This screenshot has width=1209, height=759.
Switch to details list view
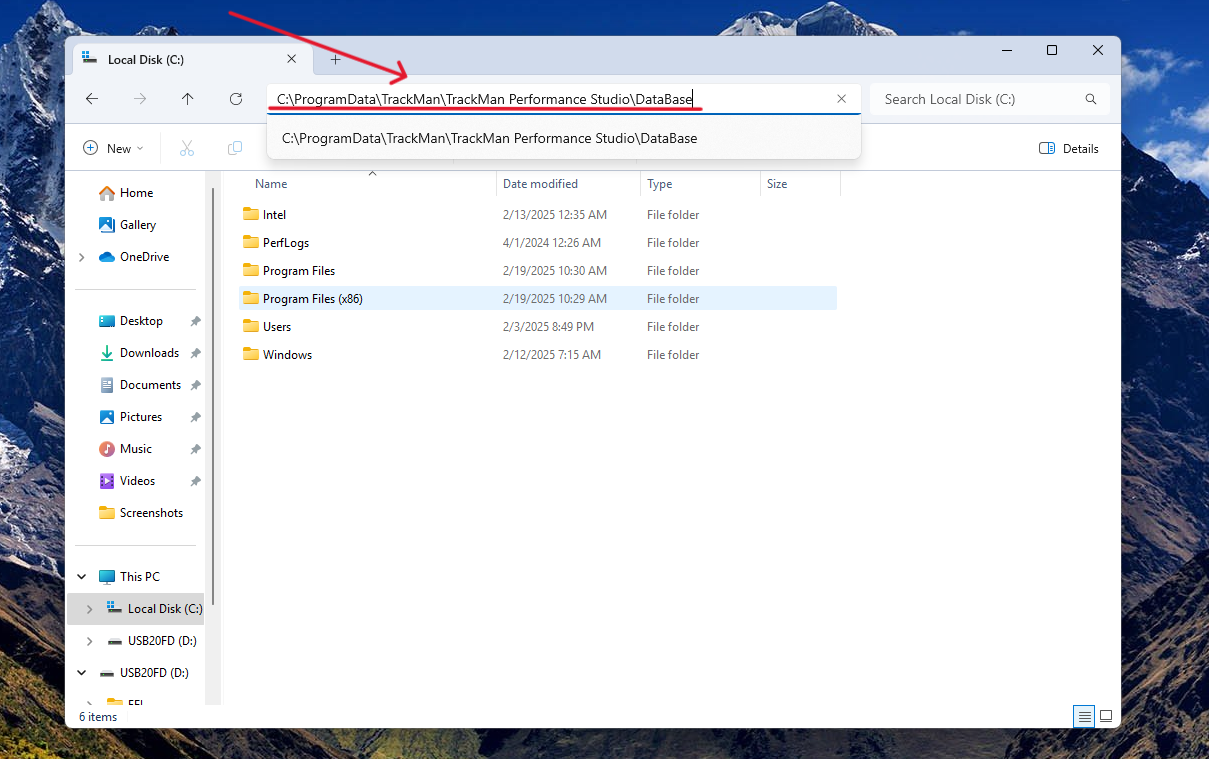pyautogui.click(x=1084, y=716)
